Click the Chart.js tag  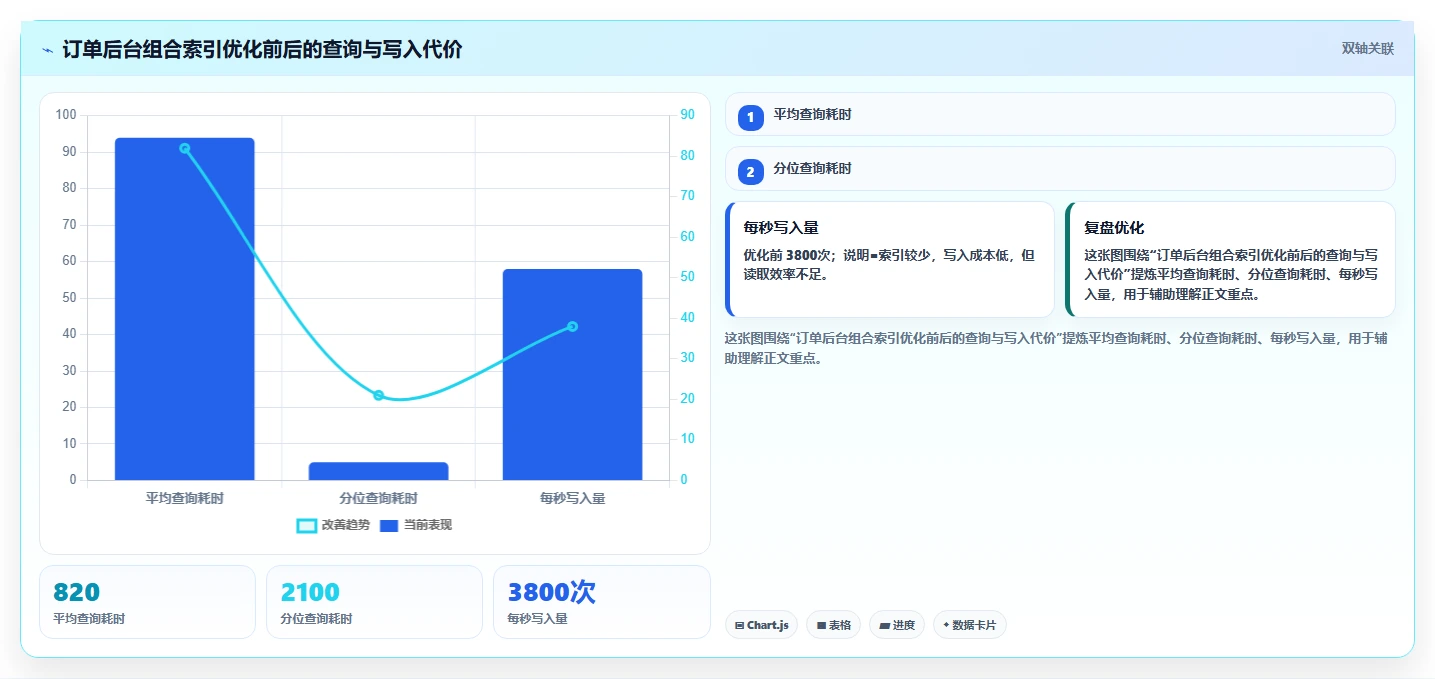tap(762, 625)
